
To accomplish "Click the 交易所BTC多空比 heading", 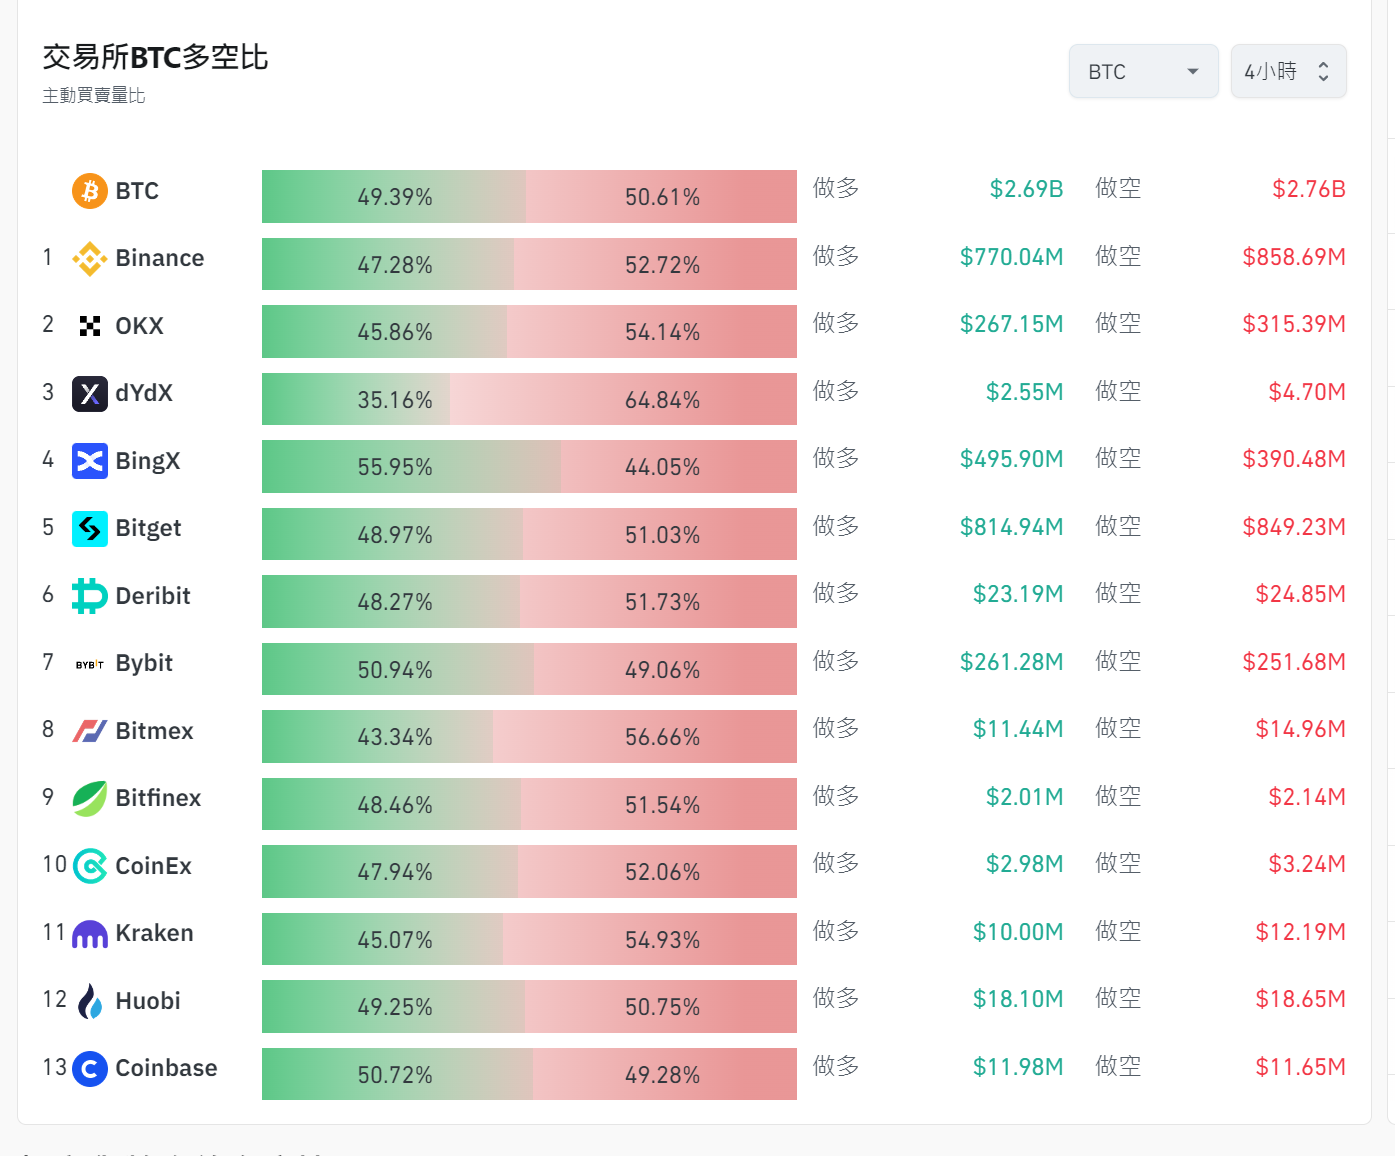I will pyautogui.click(x=155, y=57).
